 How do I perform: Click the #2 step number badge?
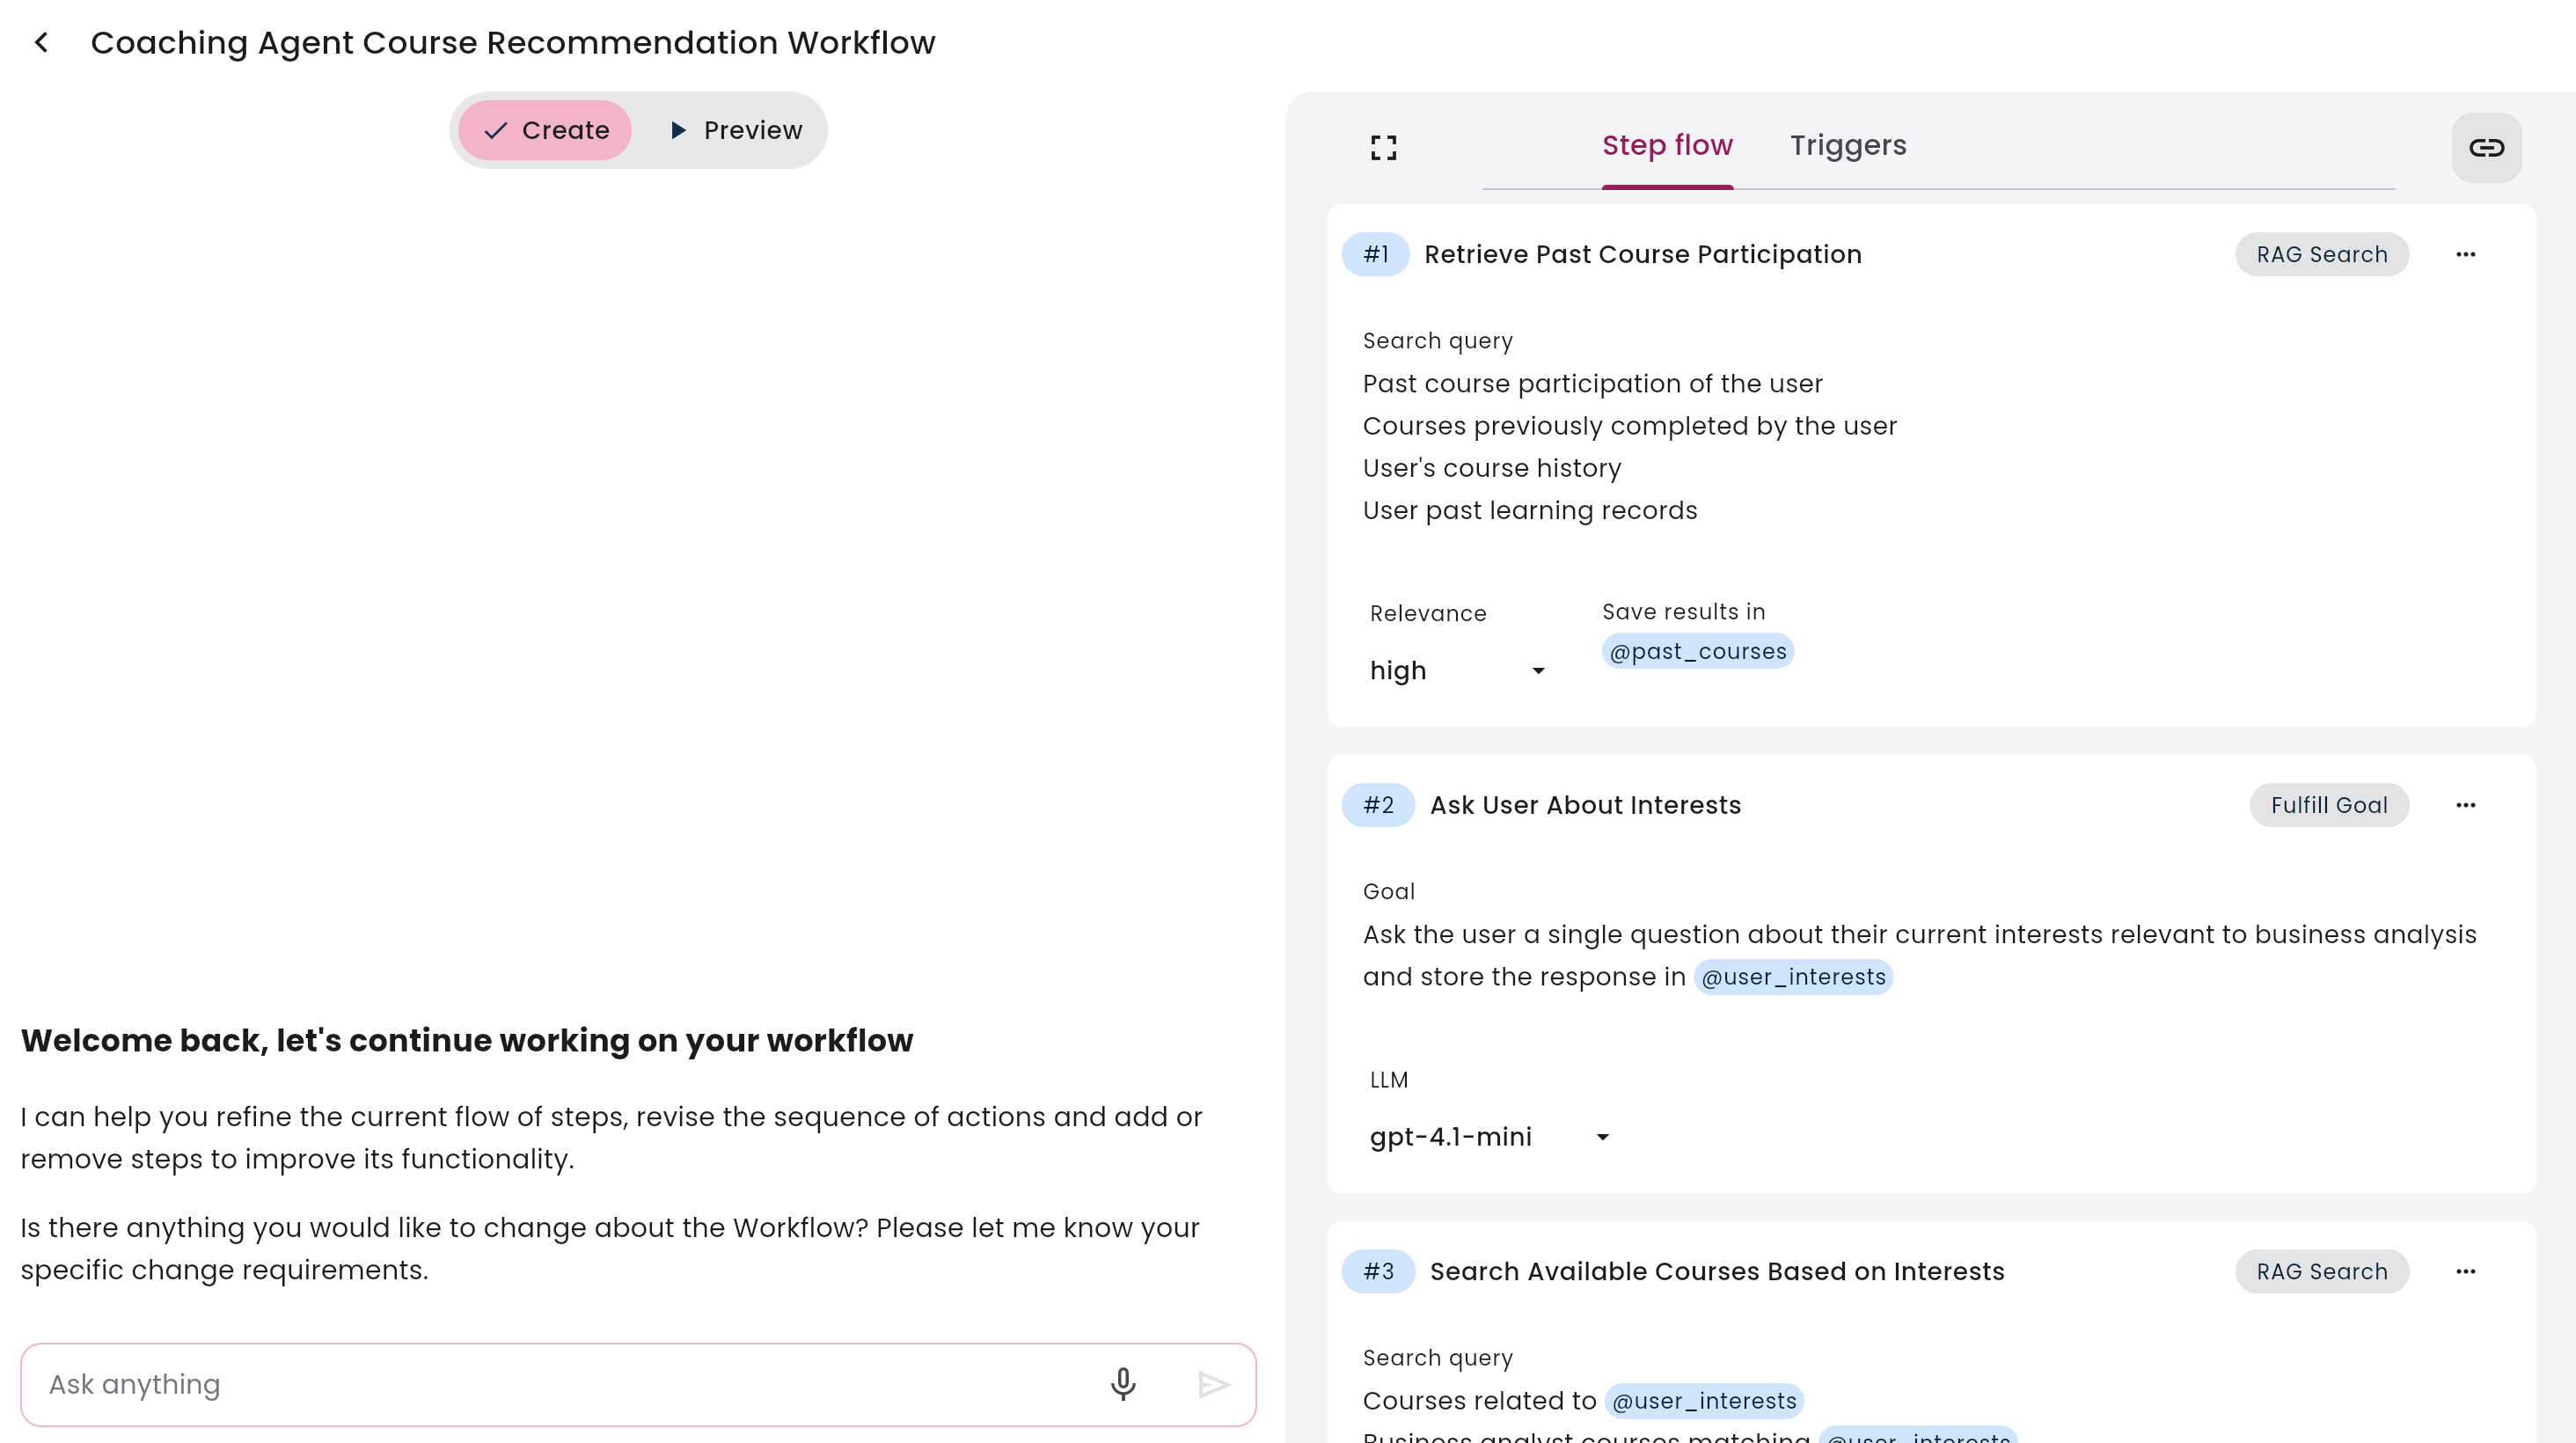1378,805
